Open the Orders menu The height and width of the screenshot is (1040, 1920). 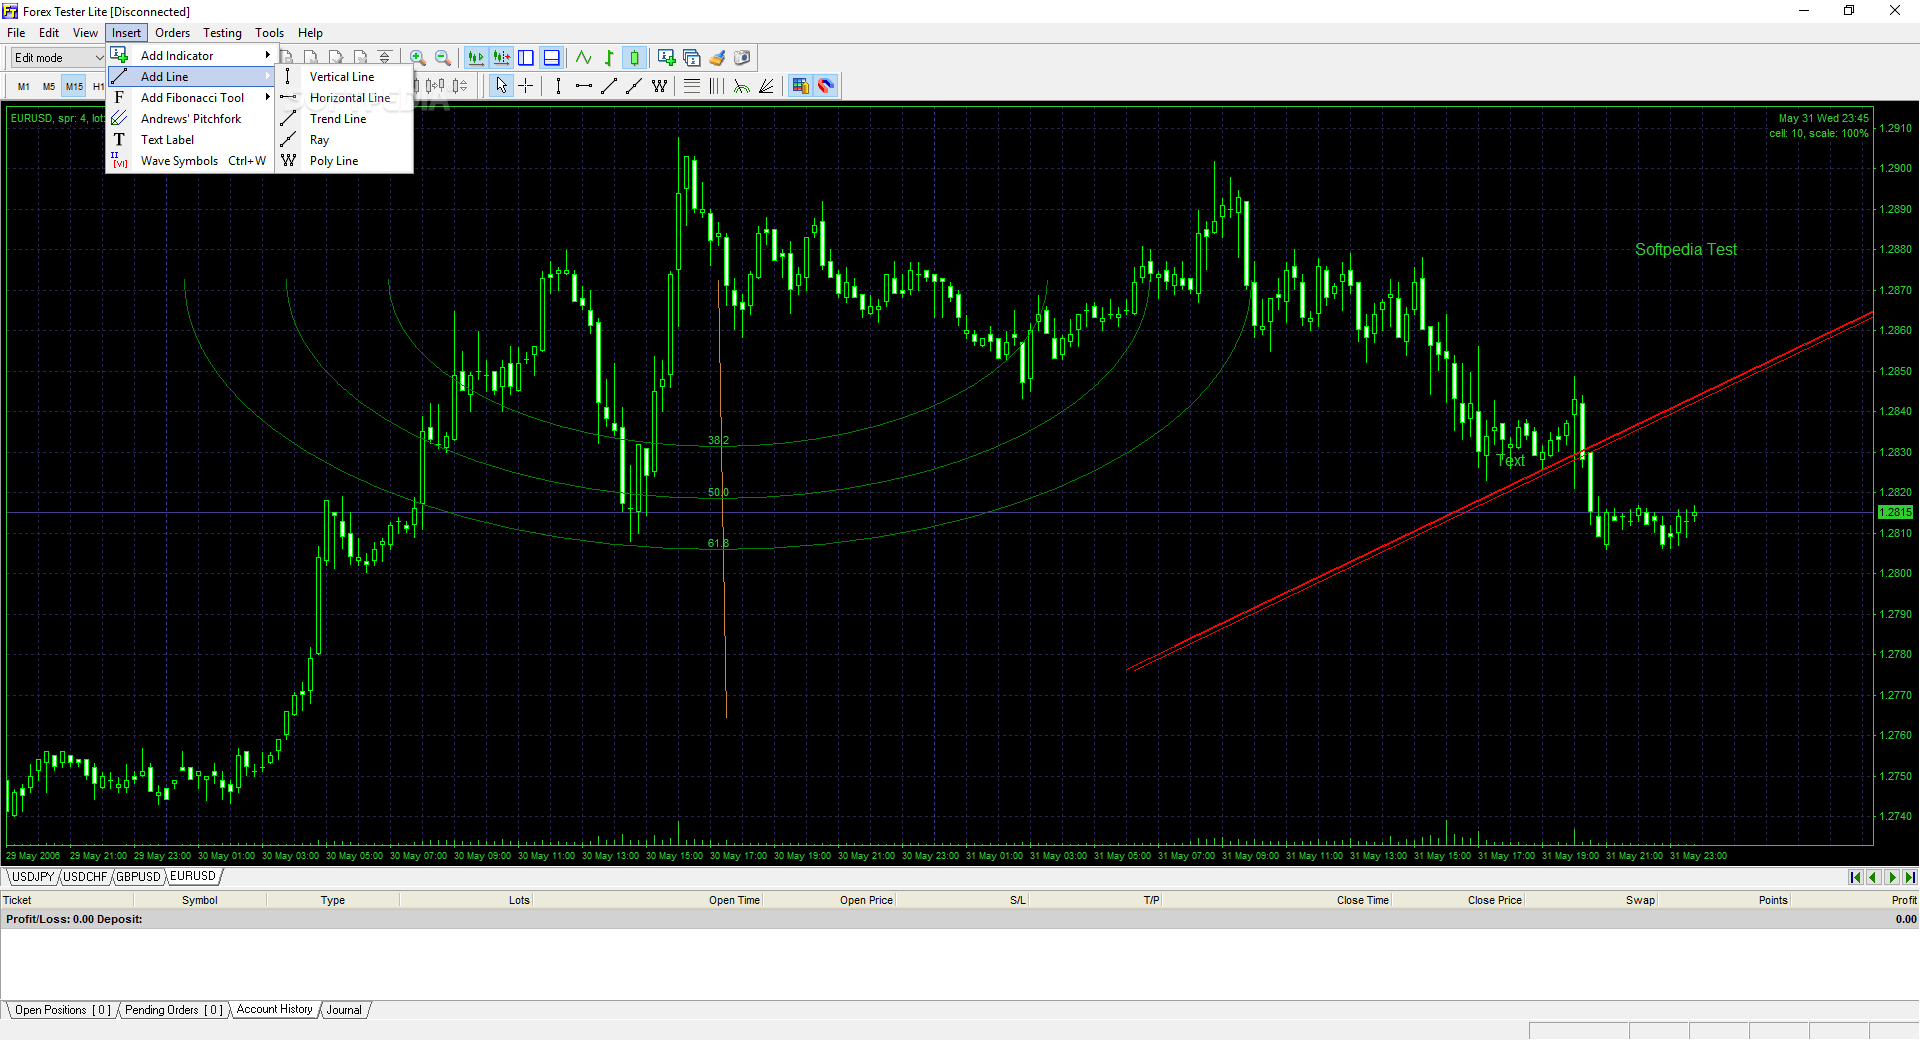[172, 33]
